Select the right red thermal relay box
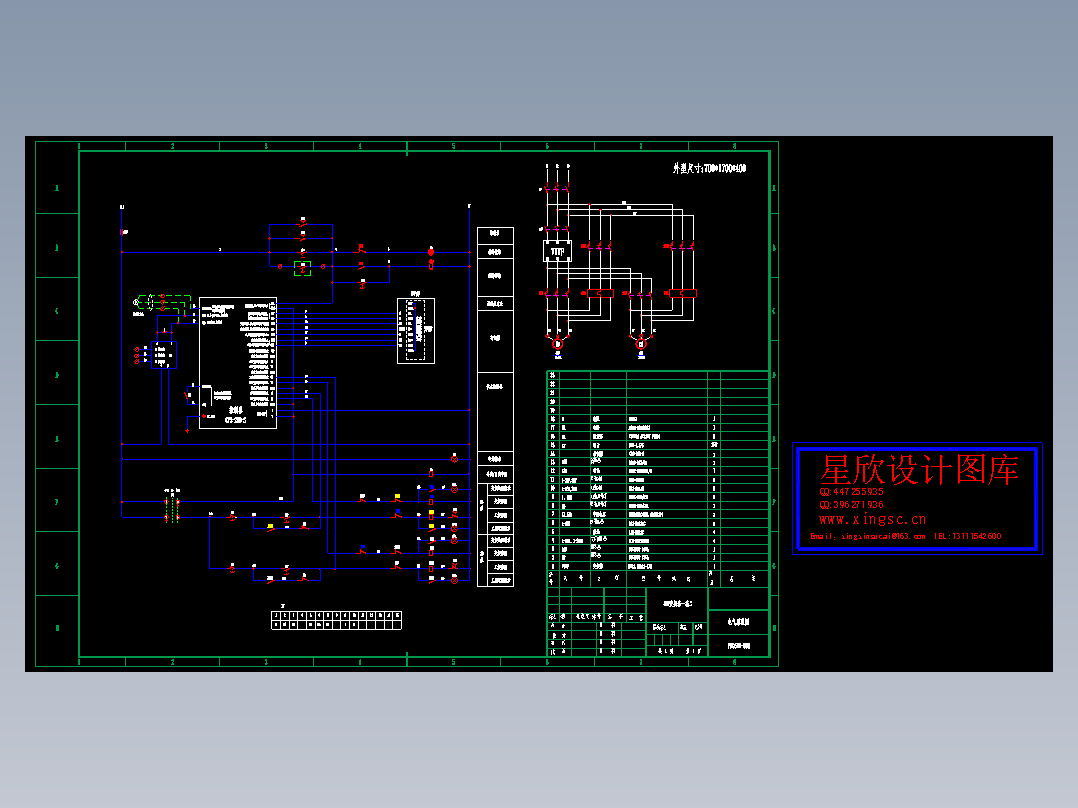Viewport: 1078px width, 808px height. 683,294
